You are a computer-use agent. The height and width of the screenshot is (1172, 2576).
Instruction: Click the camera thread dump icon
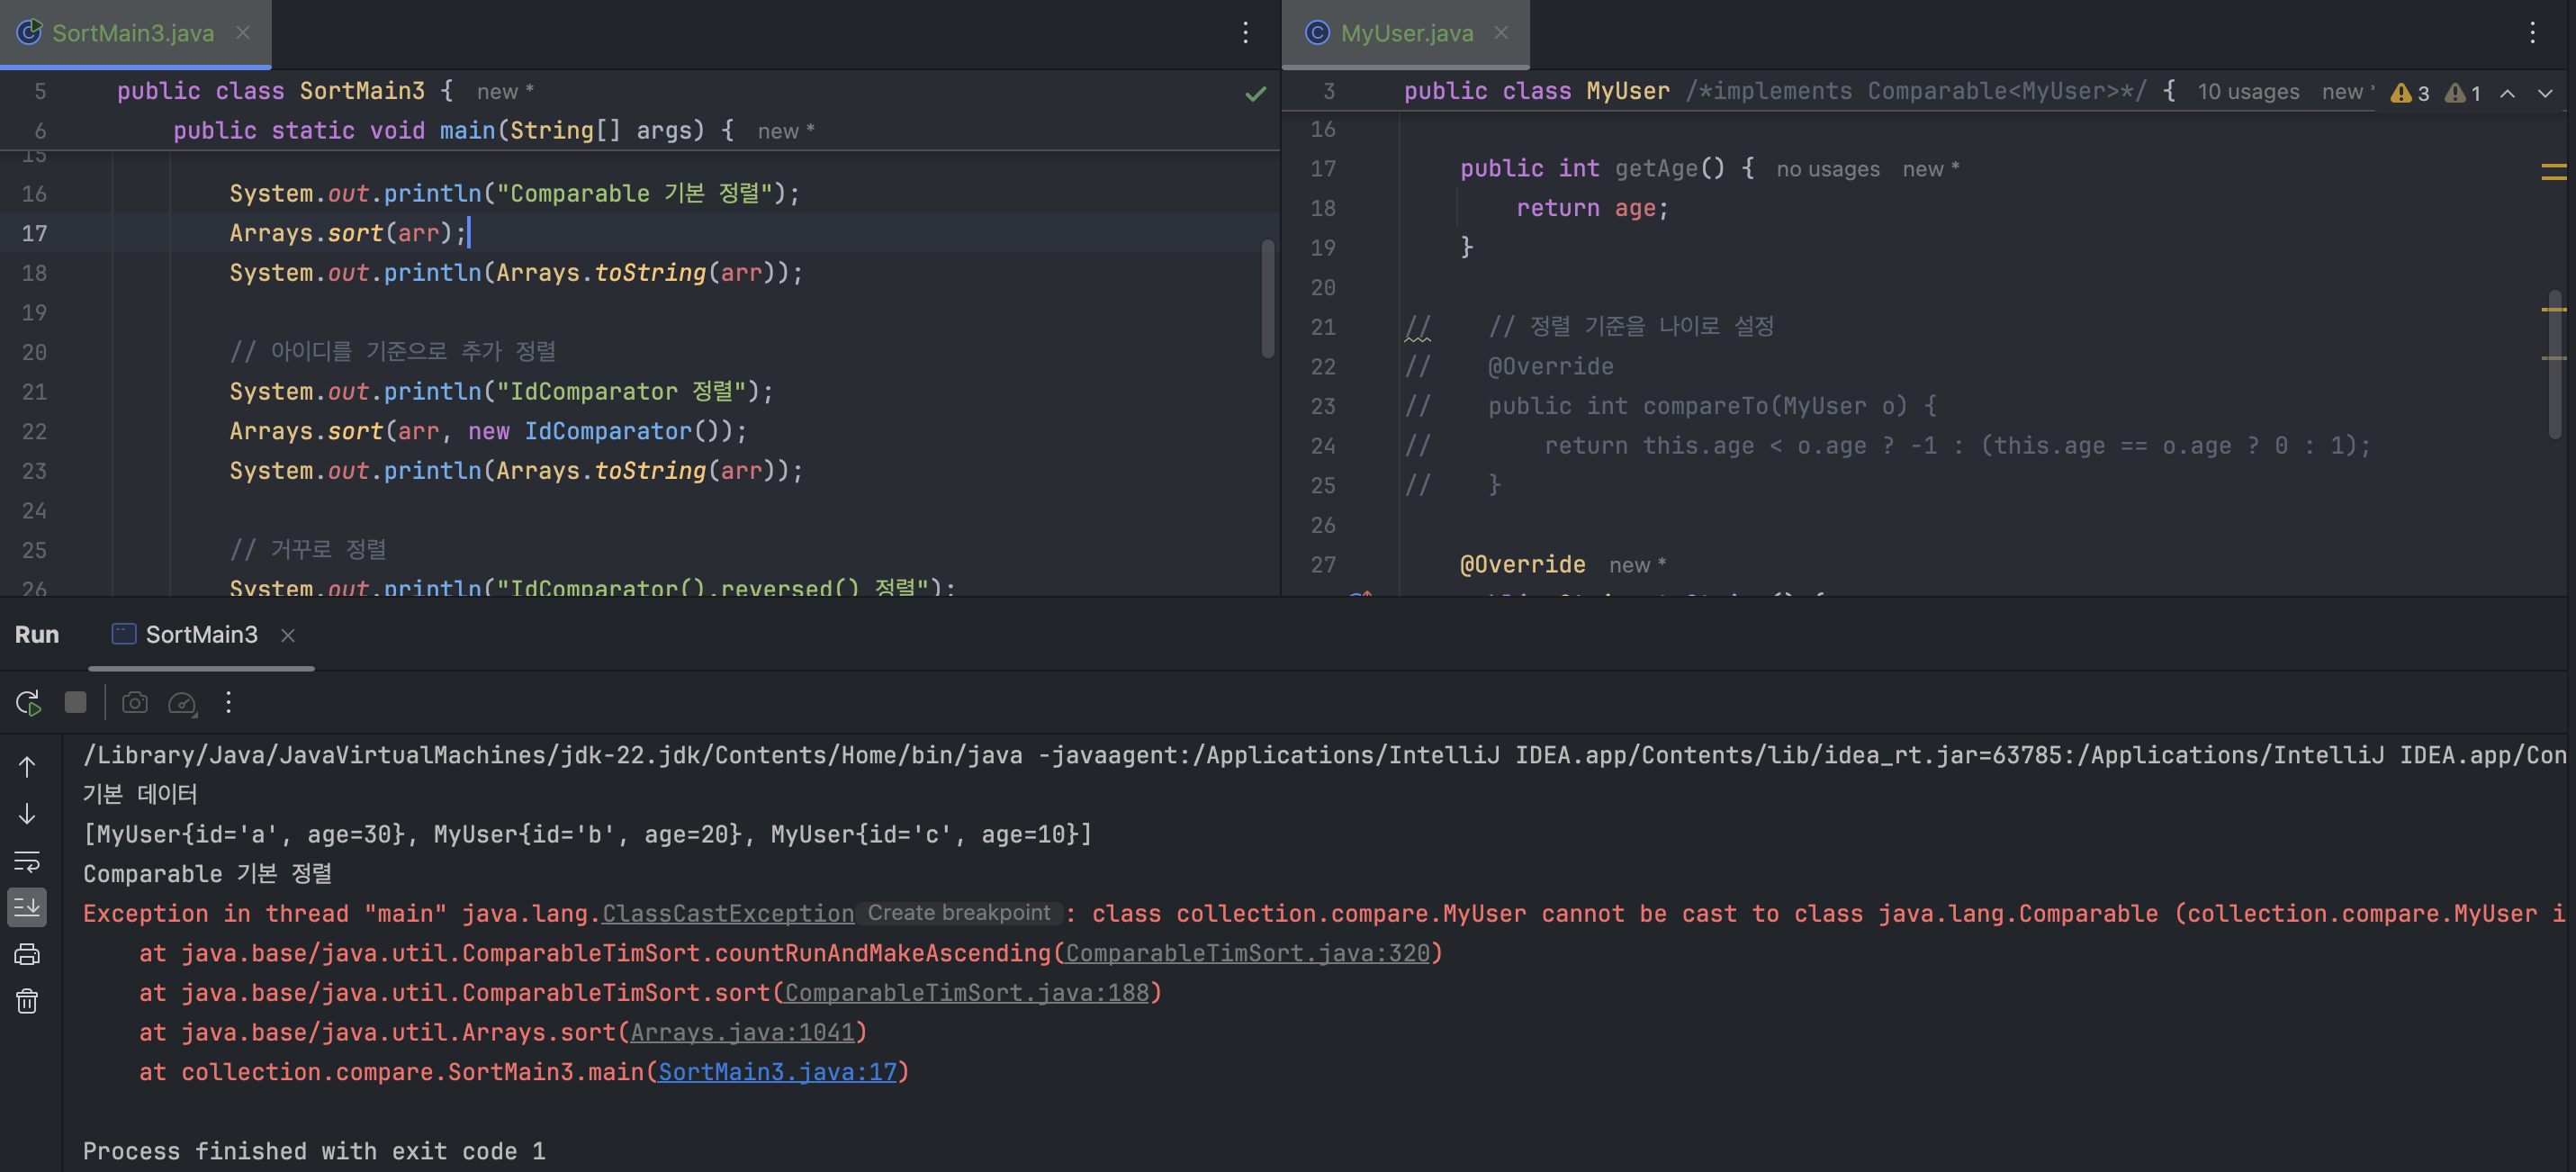134,703
